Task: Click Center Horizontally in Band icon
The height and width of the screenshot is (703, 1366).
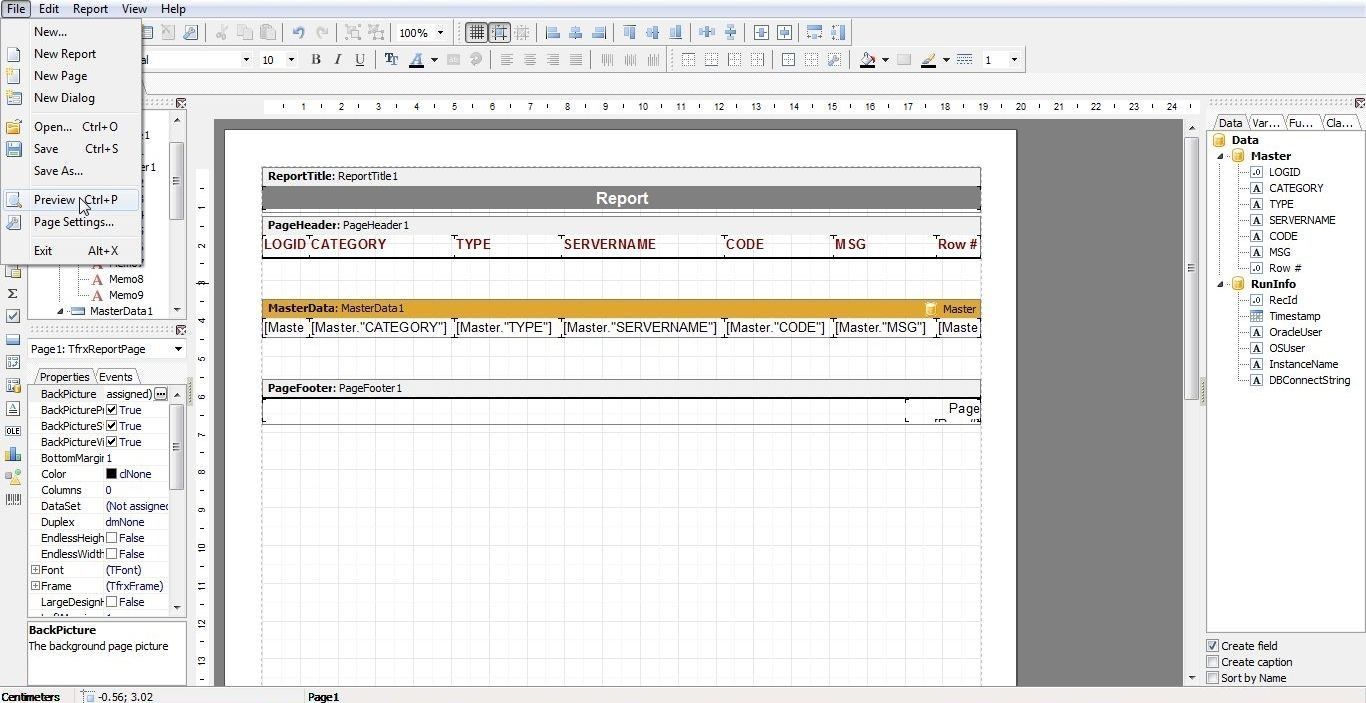Action: pyautogui.click(x=761, y=32)
